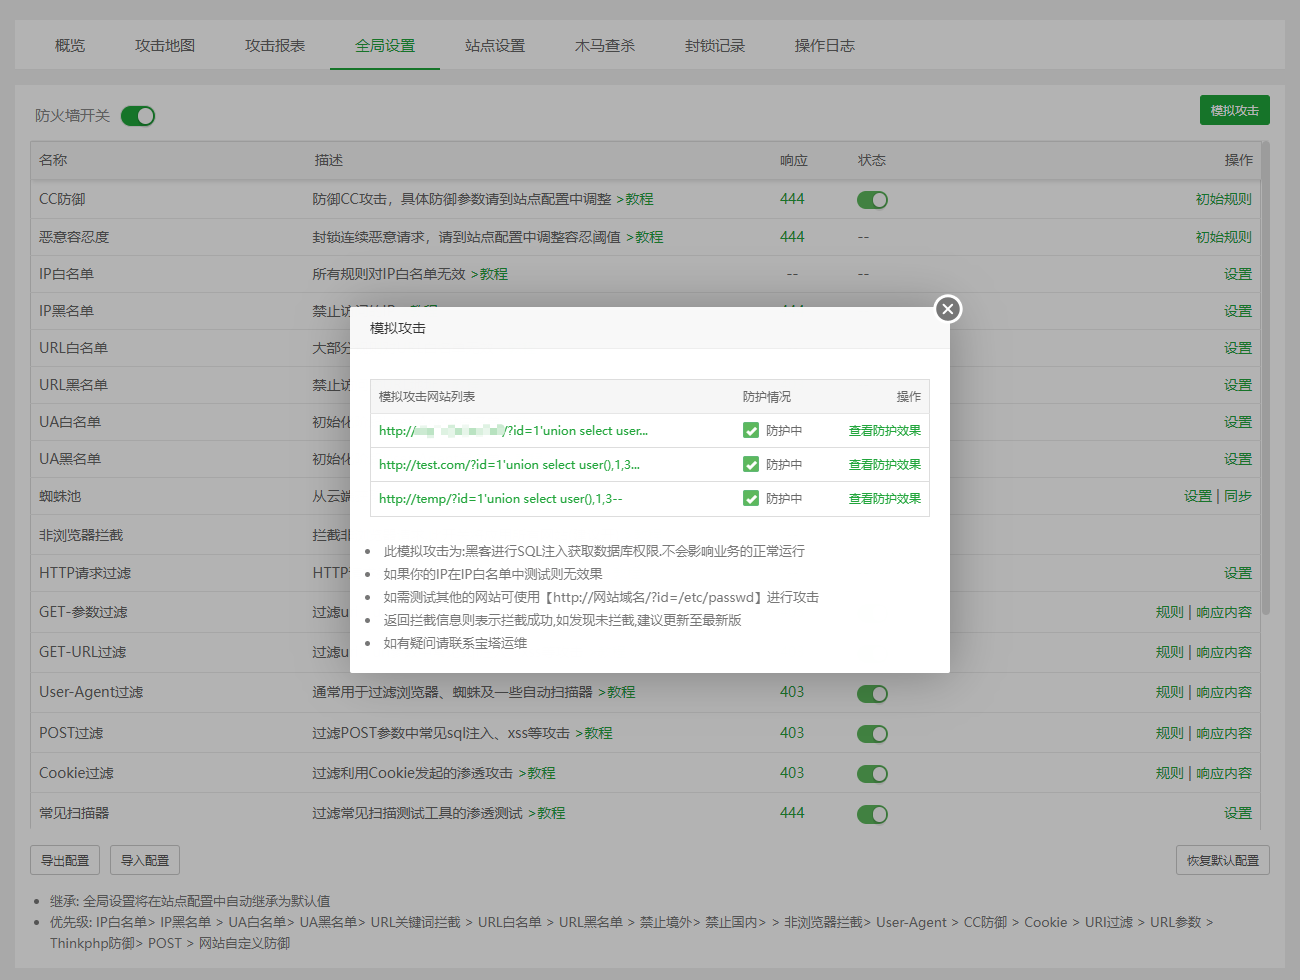The height and width of the screenshot is (980, 1300).
Task: Switch to the 站点设置 tab
Action: [x=494, y=46]
